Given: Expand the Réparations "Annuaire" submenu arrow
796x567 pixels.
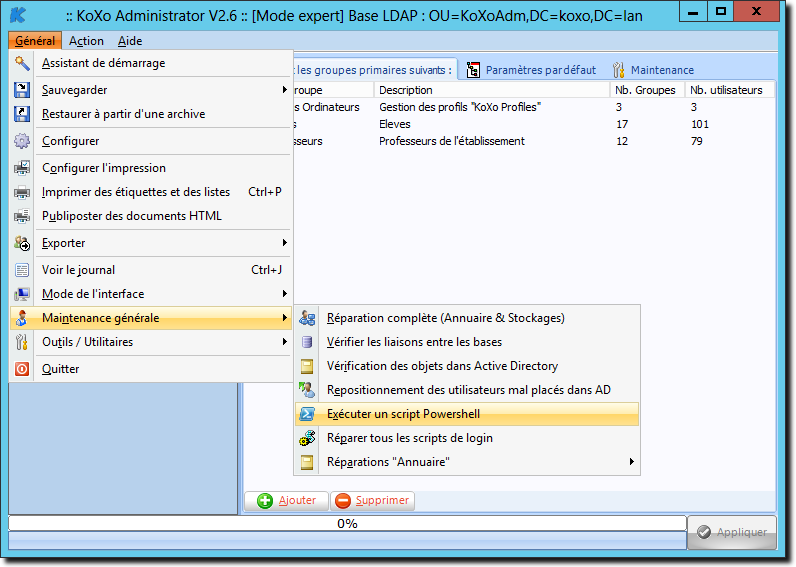Looking at the screenshot, I should point(631,461).
